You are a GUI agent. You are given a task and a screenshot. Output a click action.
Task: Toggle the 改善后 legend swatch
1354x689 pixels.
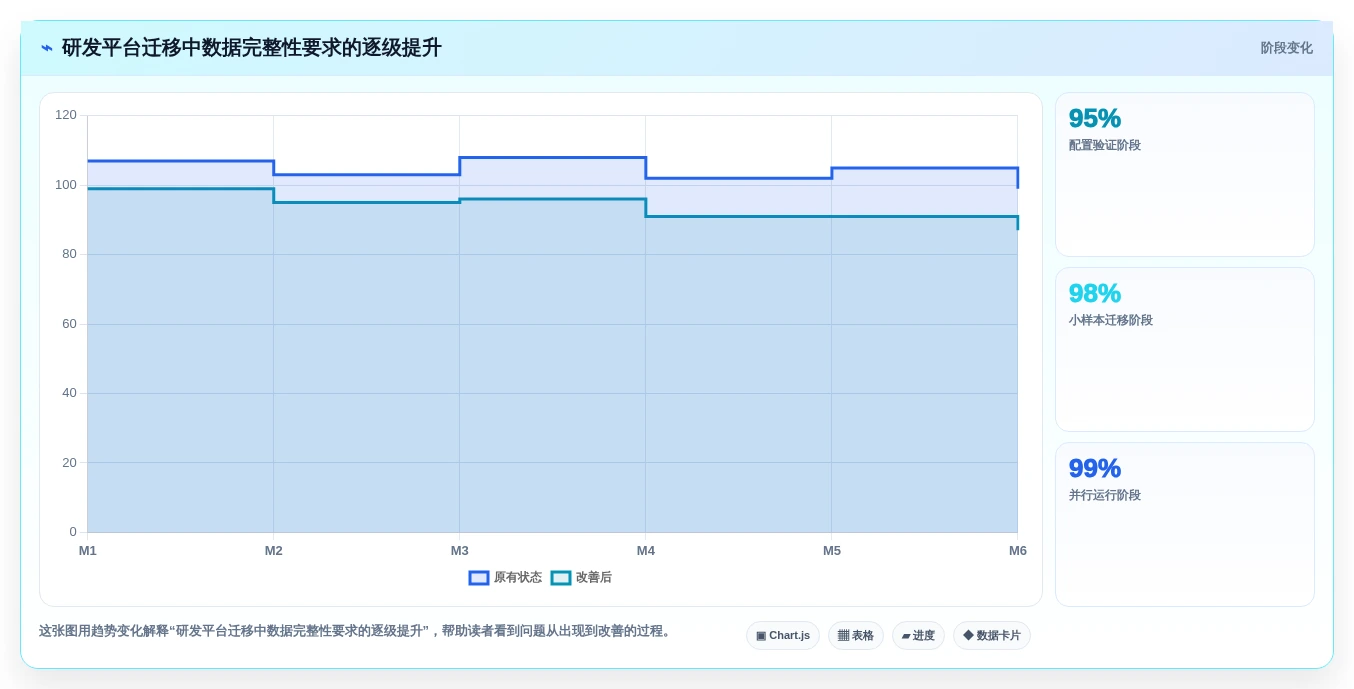click(561, 578)
